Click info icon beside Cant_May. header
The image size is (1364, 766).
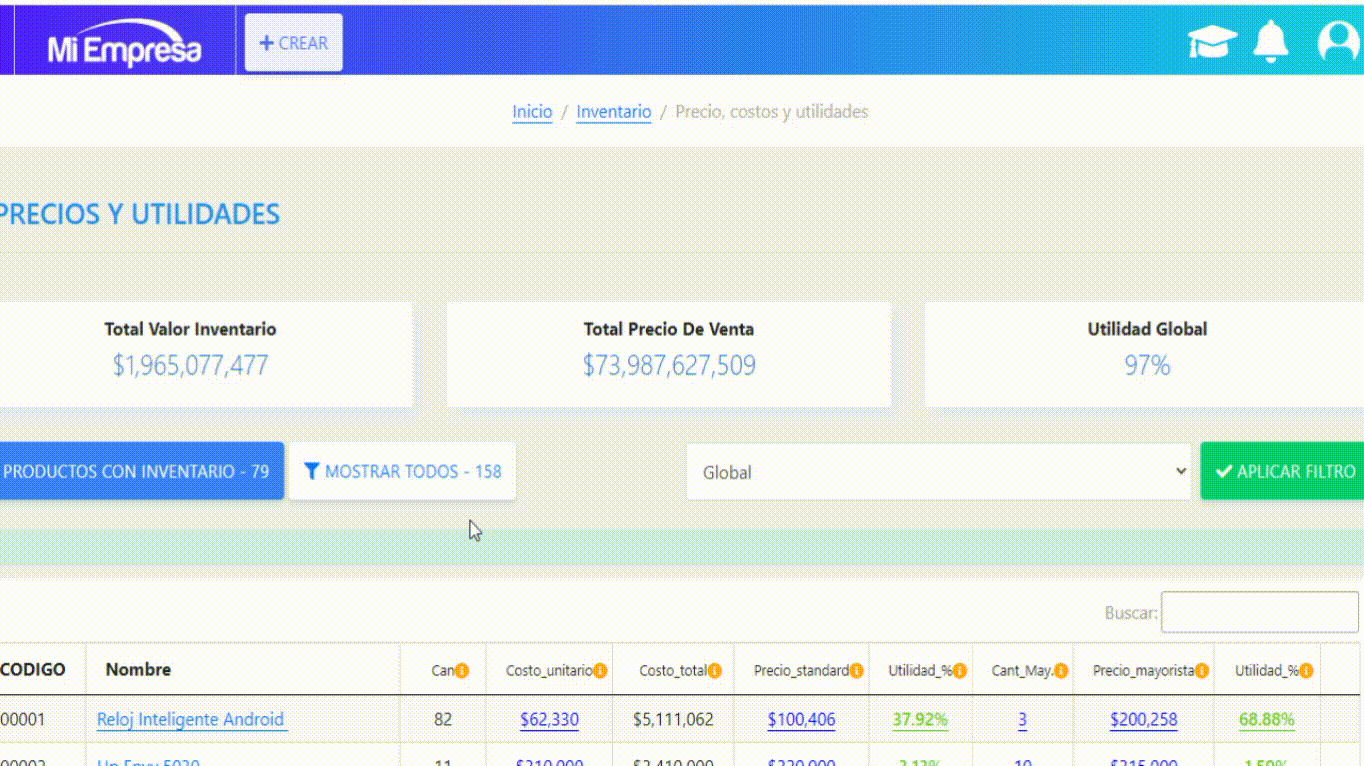pos(1061,671)
